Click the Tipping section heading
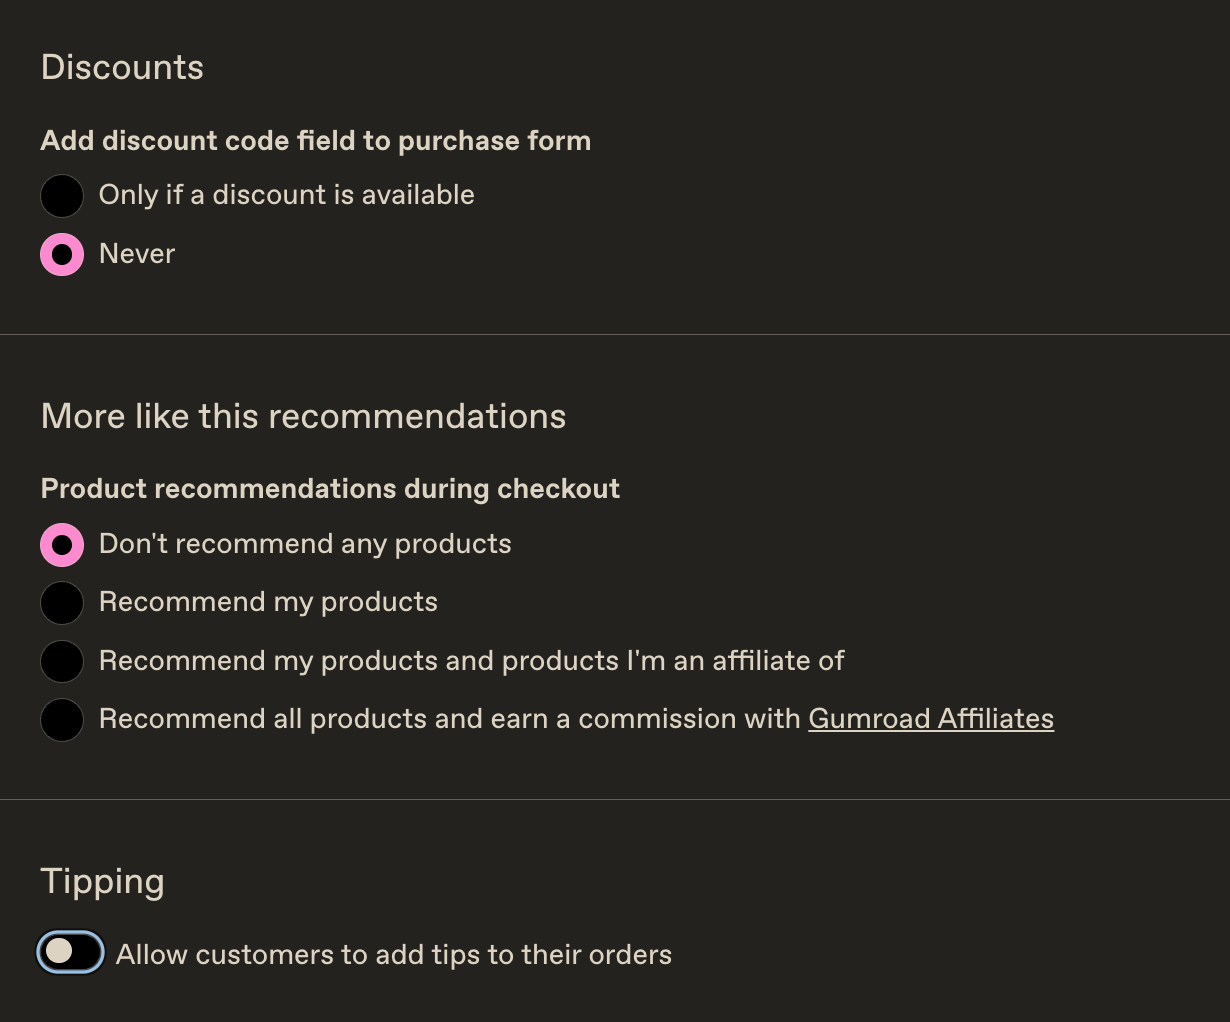This screenshot has height=1022, width=1230. click(102, 881)
